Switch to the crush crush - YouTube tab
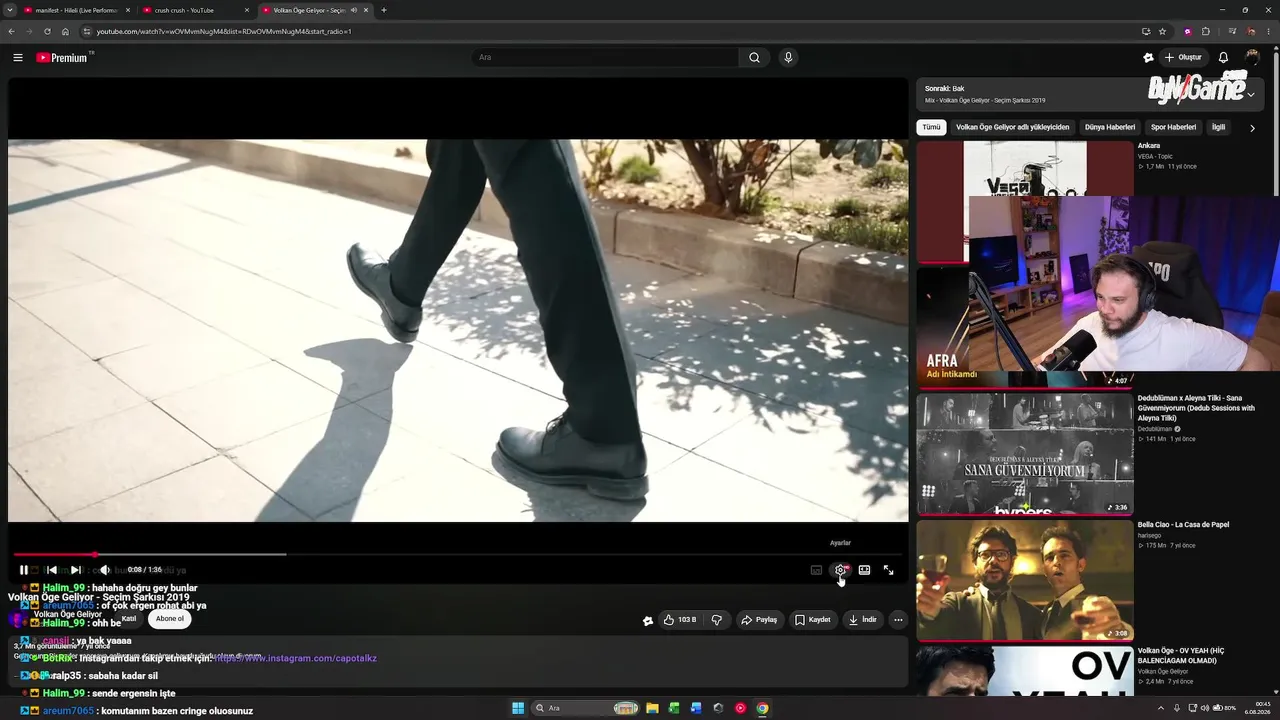 click(196, 10)
